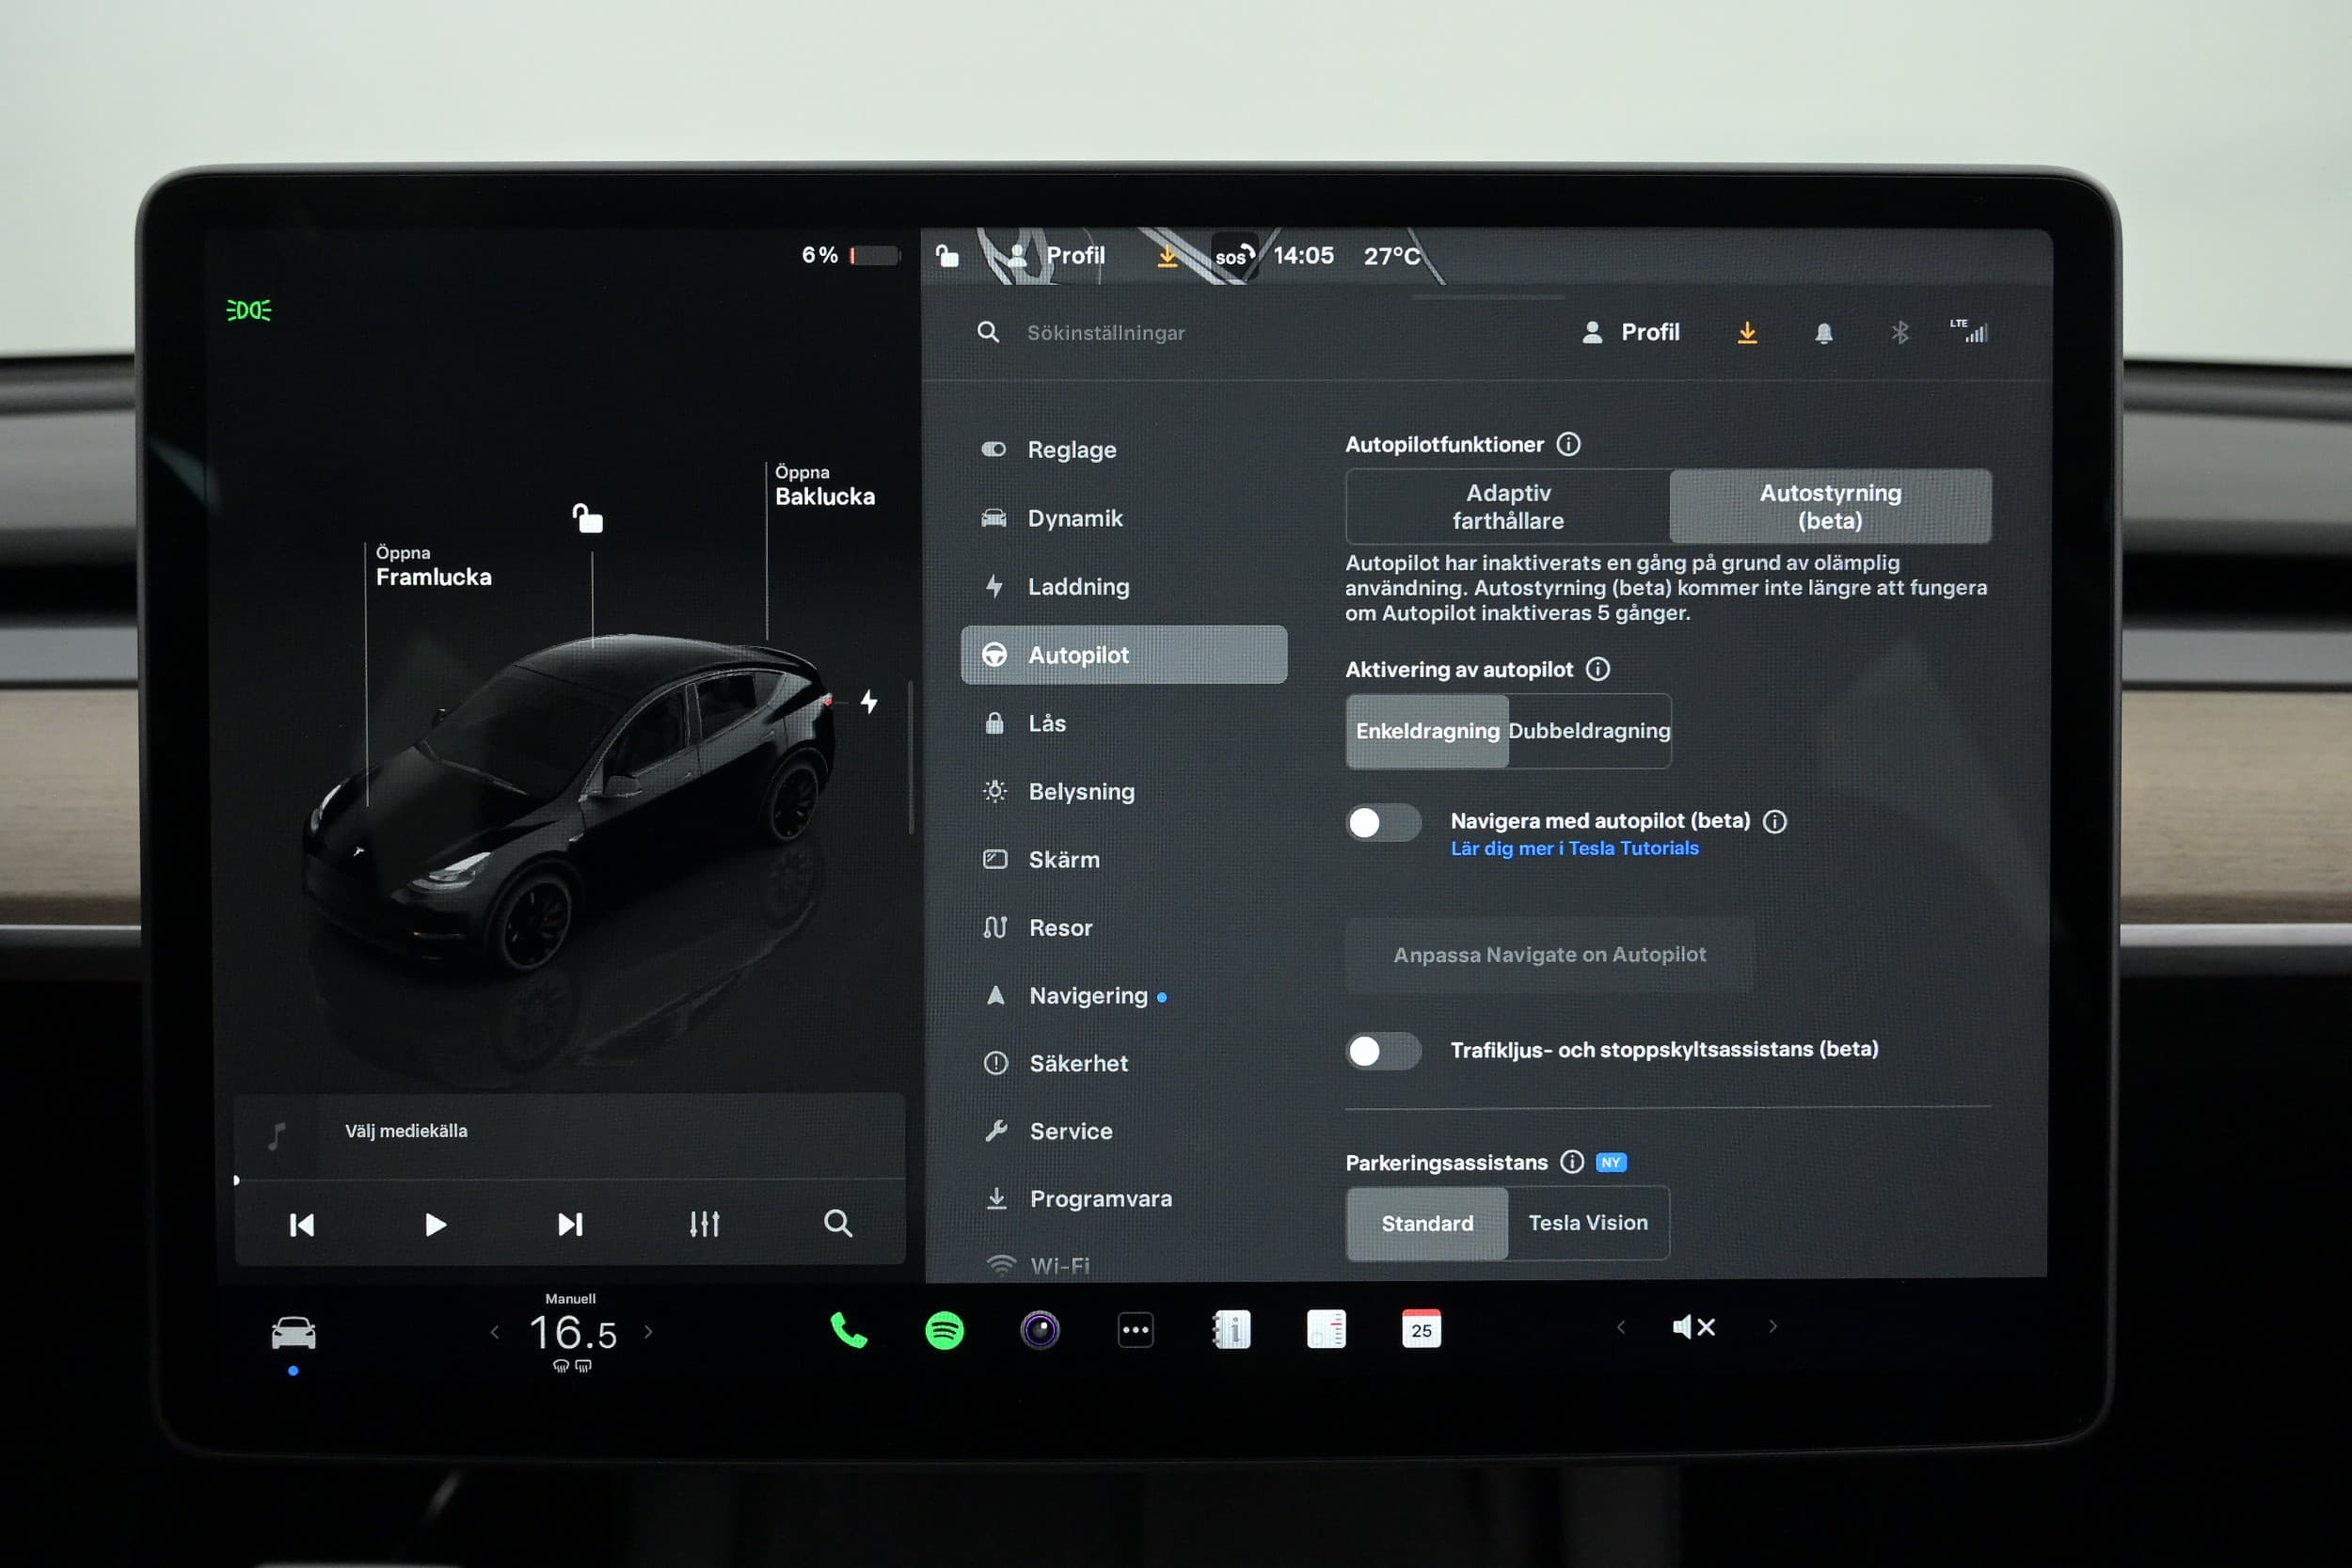
Task: Tap the LTE signal strength icon
Action: [x=1969, y=331]
